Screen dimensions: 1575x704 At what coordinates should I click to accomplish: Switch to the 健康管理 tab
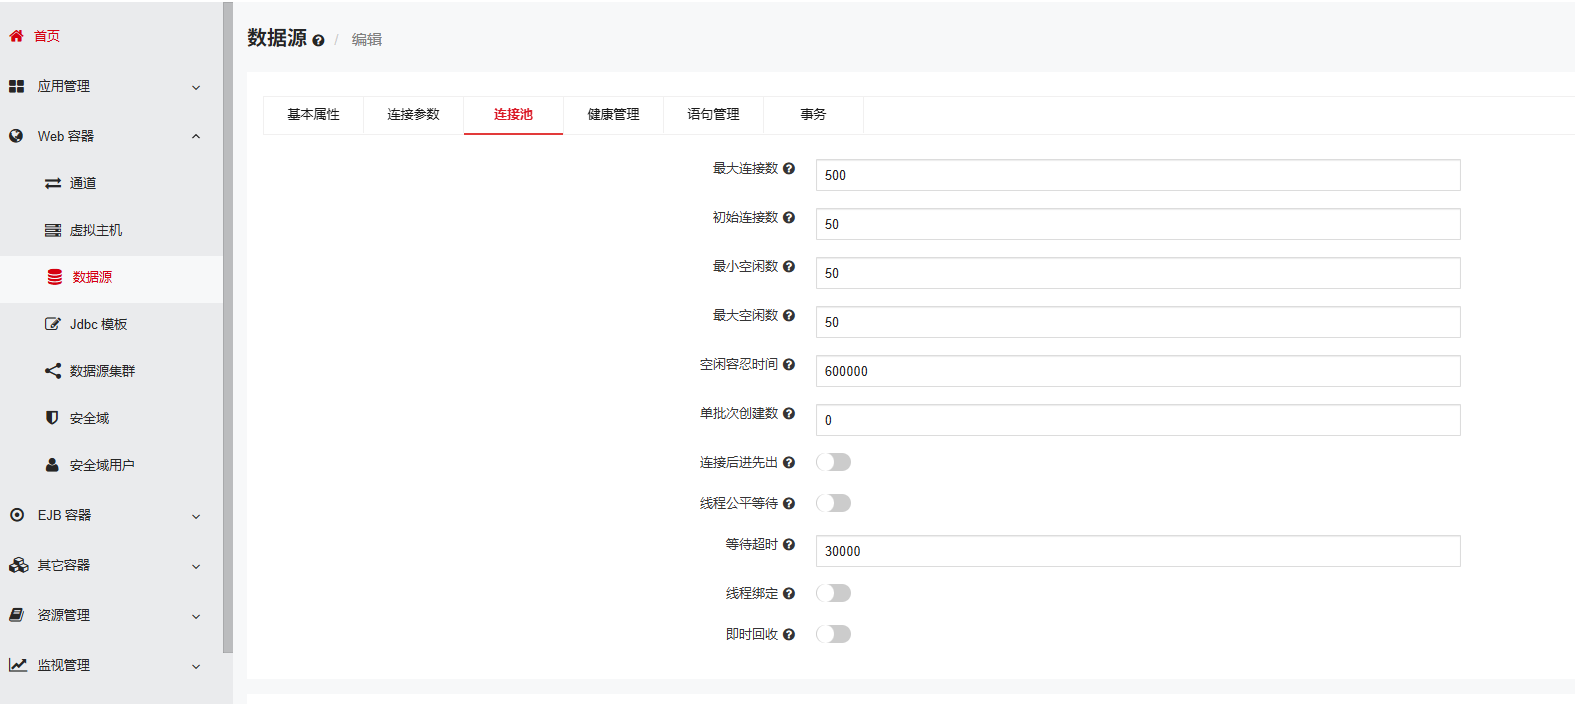[x=613, y=115]
